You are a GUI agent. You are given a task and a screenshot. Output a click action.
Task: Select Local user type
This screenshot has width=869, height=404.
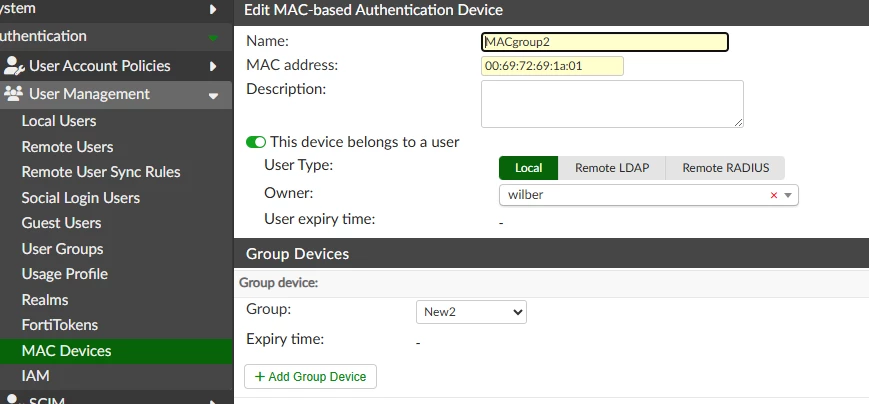point(528,168)
